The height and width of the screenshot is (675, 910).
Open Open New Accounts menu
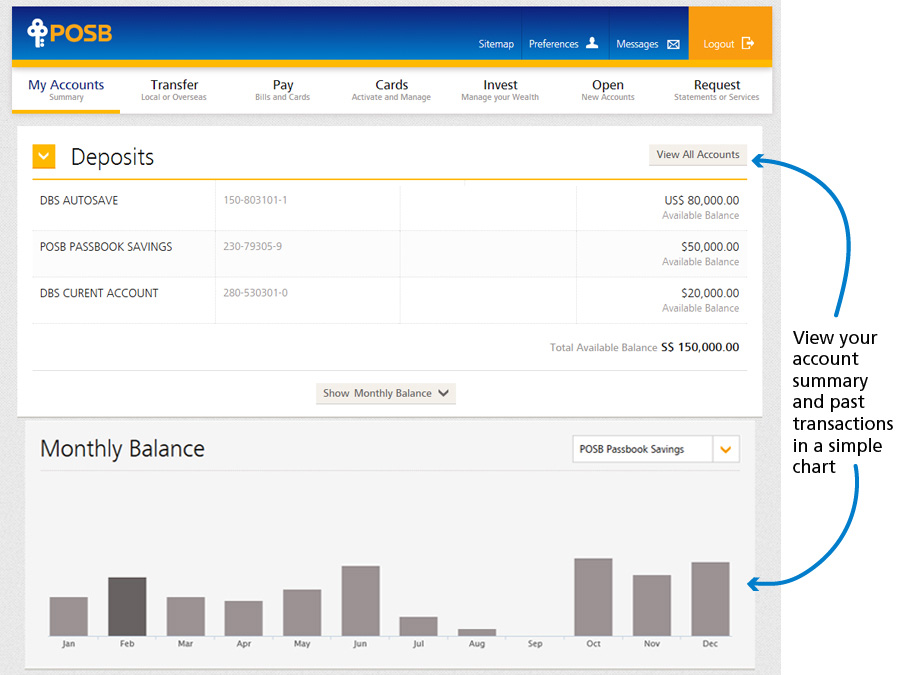tap(607, 90)
